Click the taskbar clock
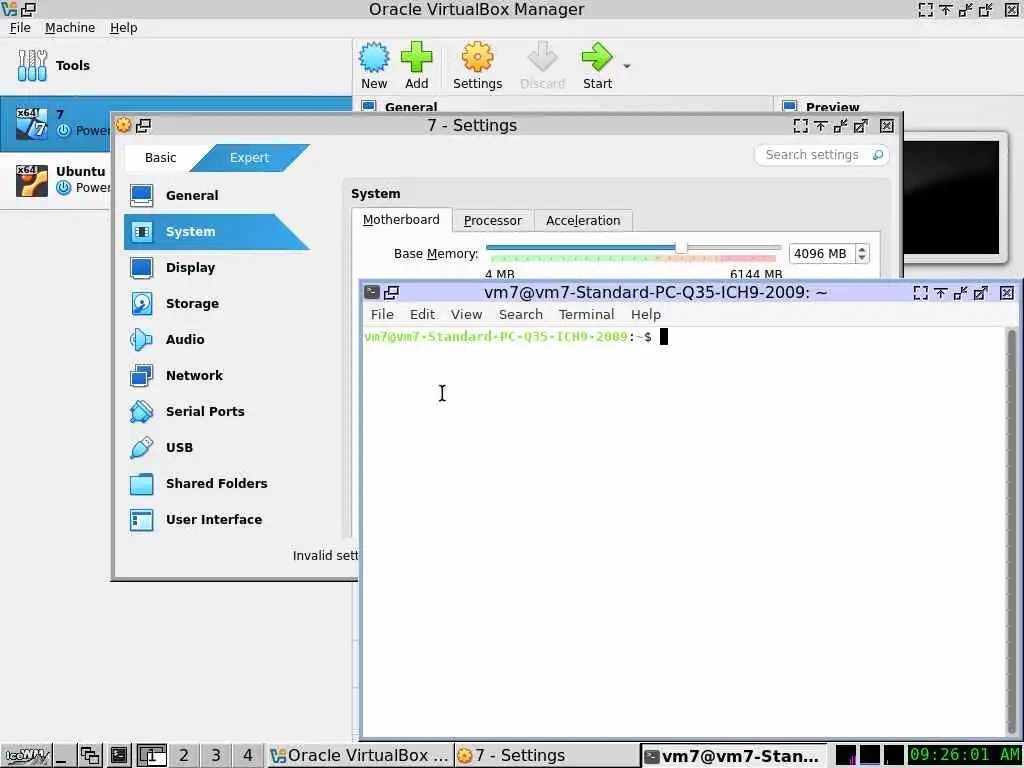 click(x=964, y=755)
